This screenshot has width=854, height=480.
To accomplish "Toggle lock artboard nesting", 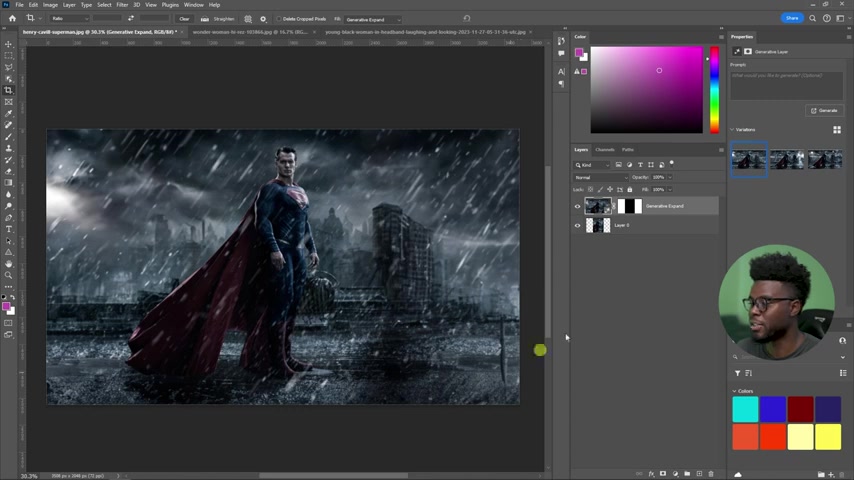I will [620, 190].
